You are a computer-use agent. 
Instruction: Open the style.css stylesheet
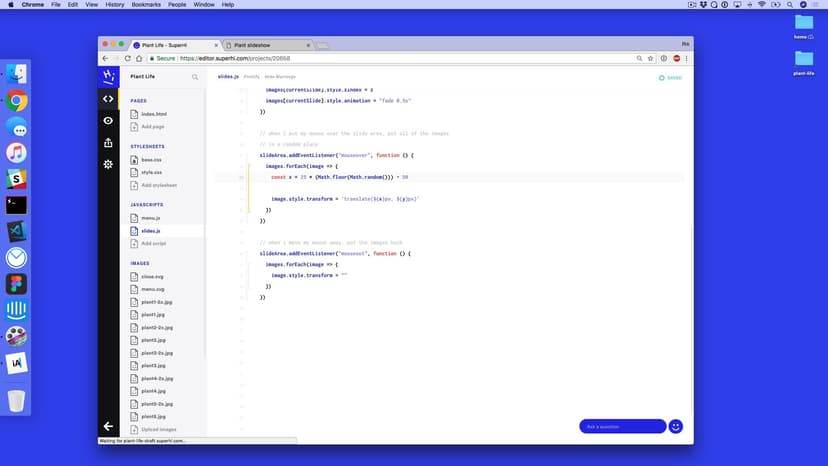(x=151, y=172)
